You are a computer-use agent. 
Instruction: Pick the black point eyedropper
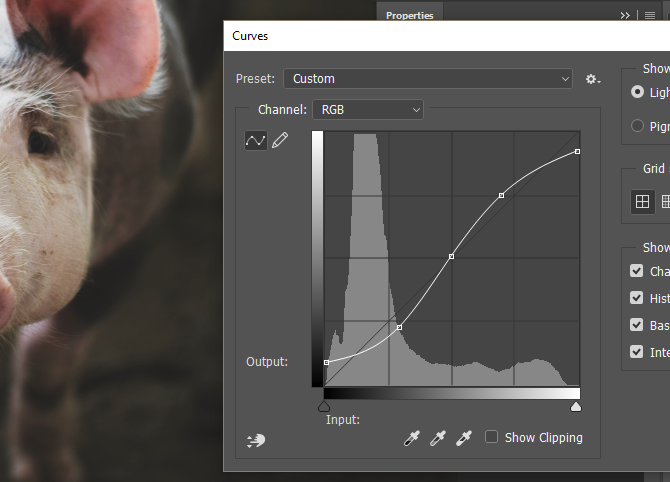tap(412, 438)
